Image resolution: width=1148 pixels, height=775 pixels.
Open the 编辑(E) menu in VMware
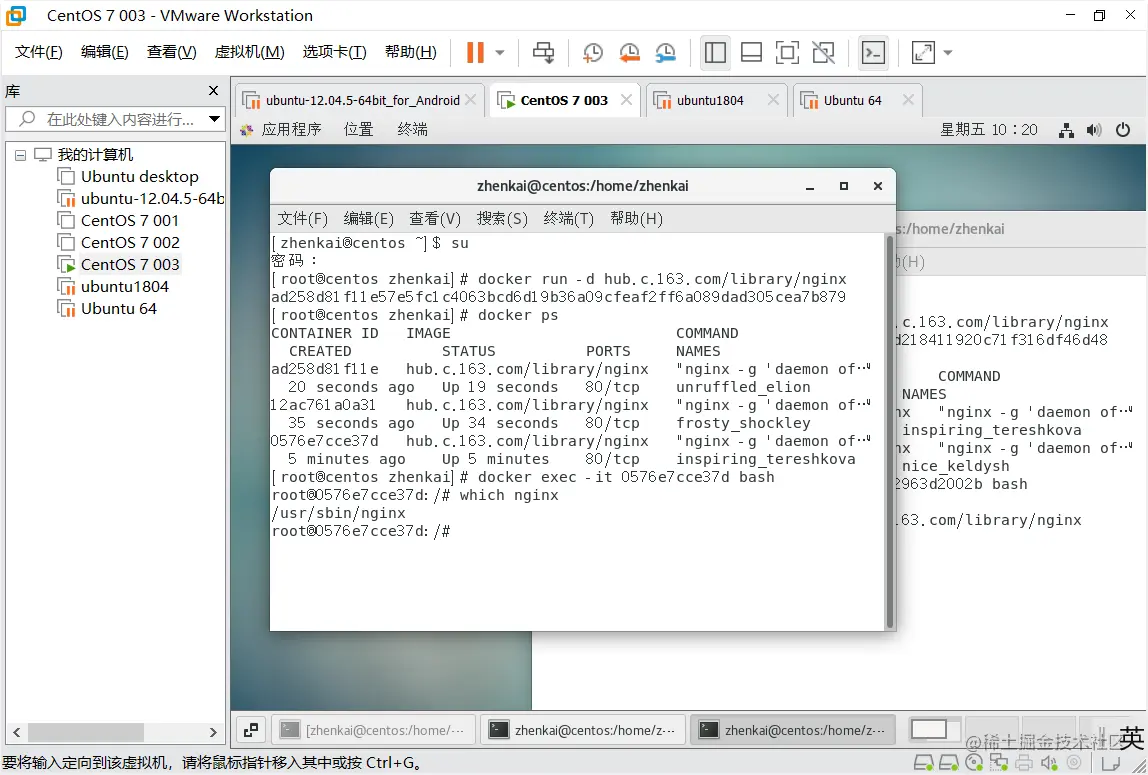point(105,52)
